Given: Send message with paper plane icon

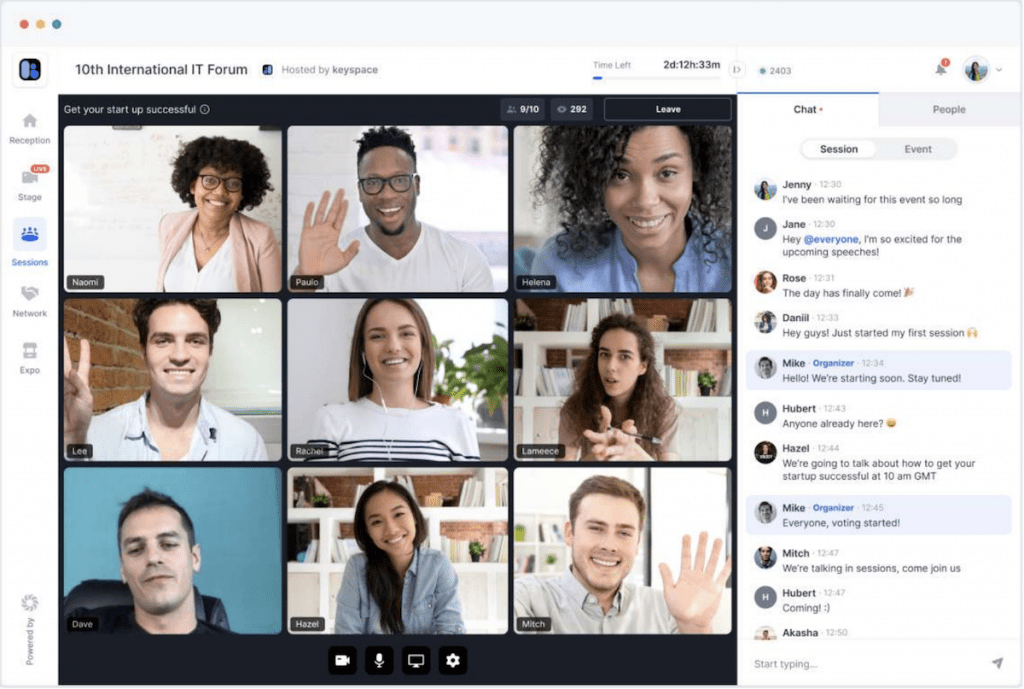Looking at the screenshot, I should 997,663.
